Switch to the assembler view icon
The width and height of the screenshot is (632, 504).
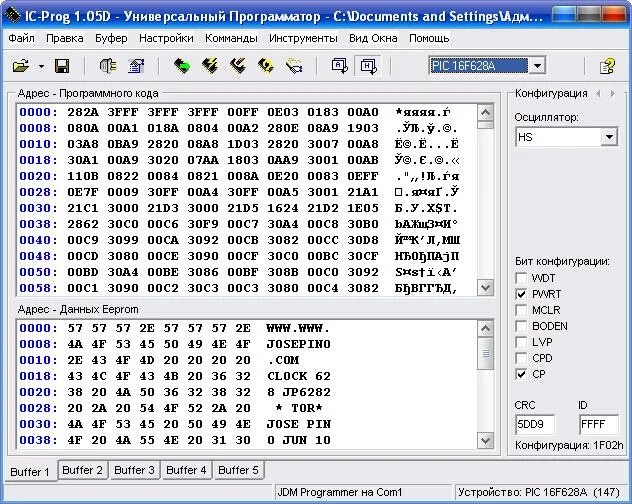tap(339, 66)
